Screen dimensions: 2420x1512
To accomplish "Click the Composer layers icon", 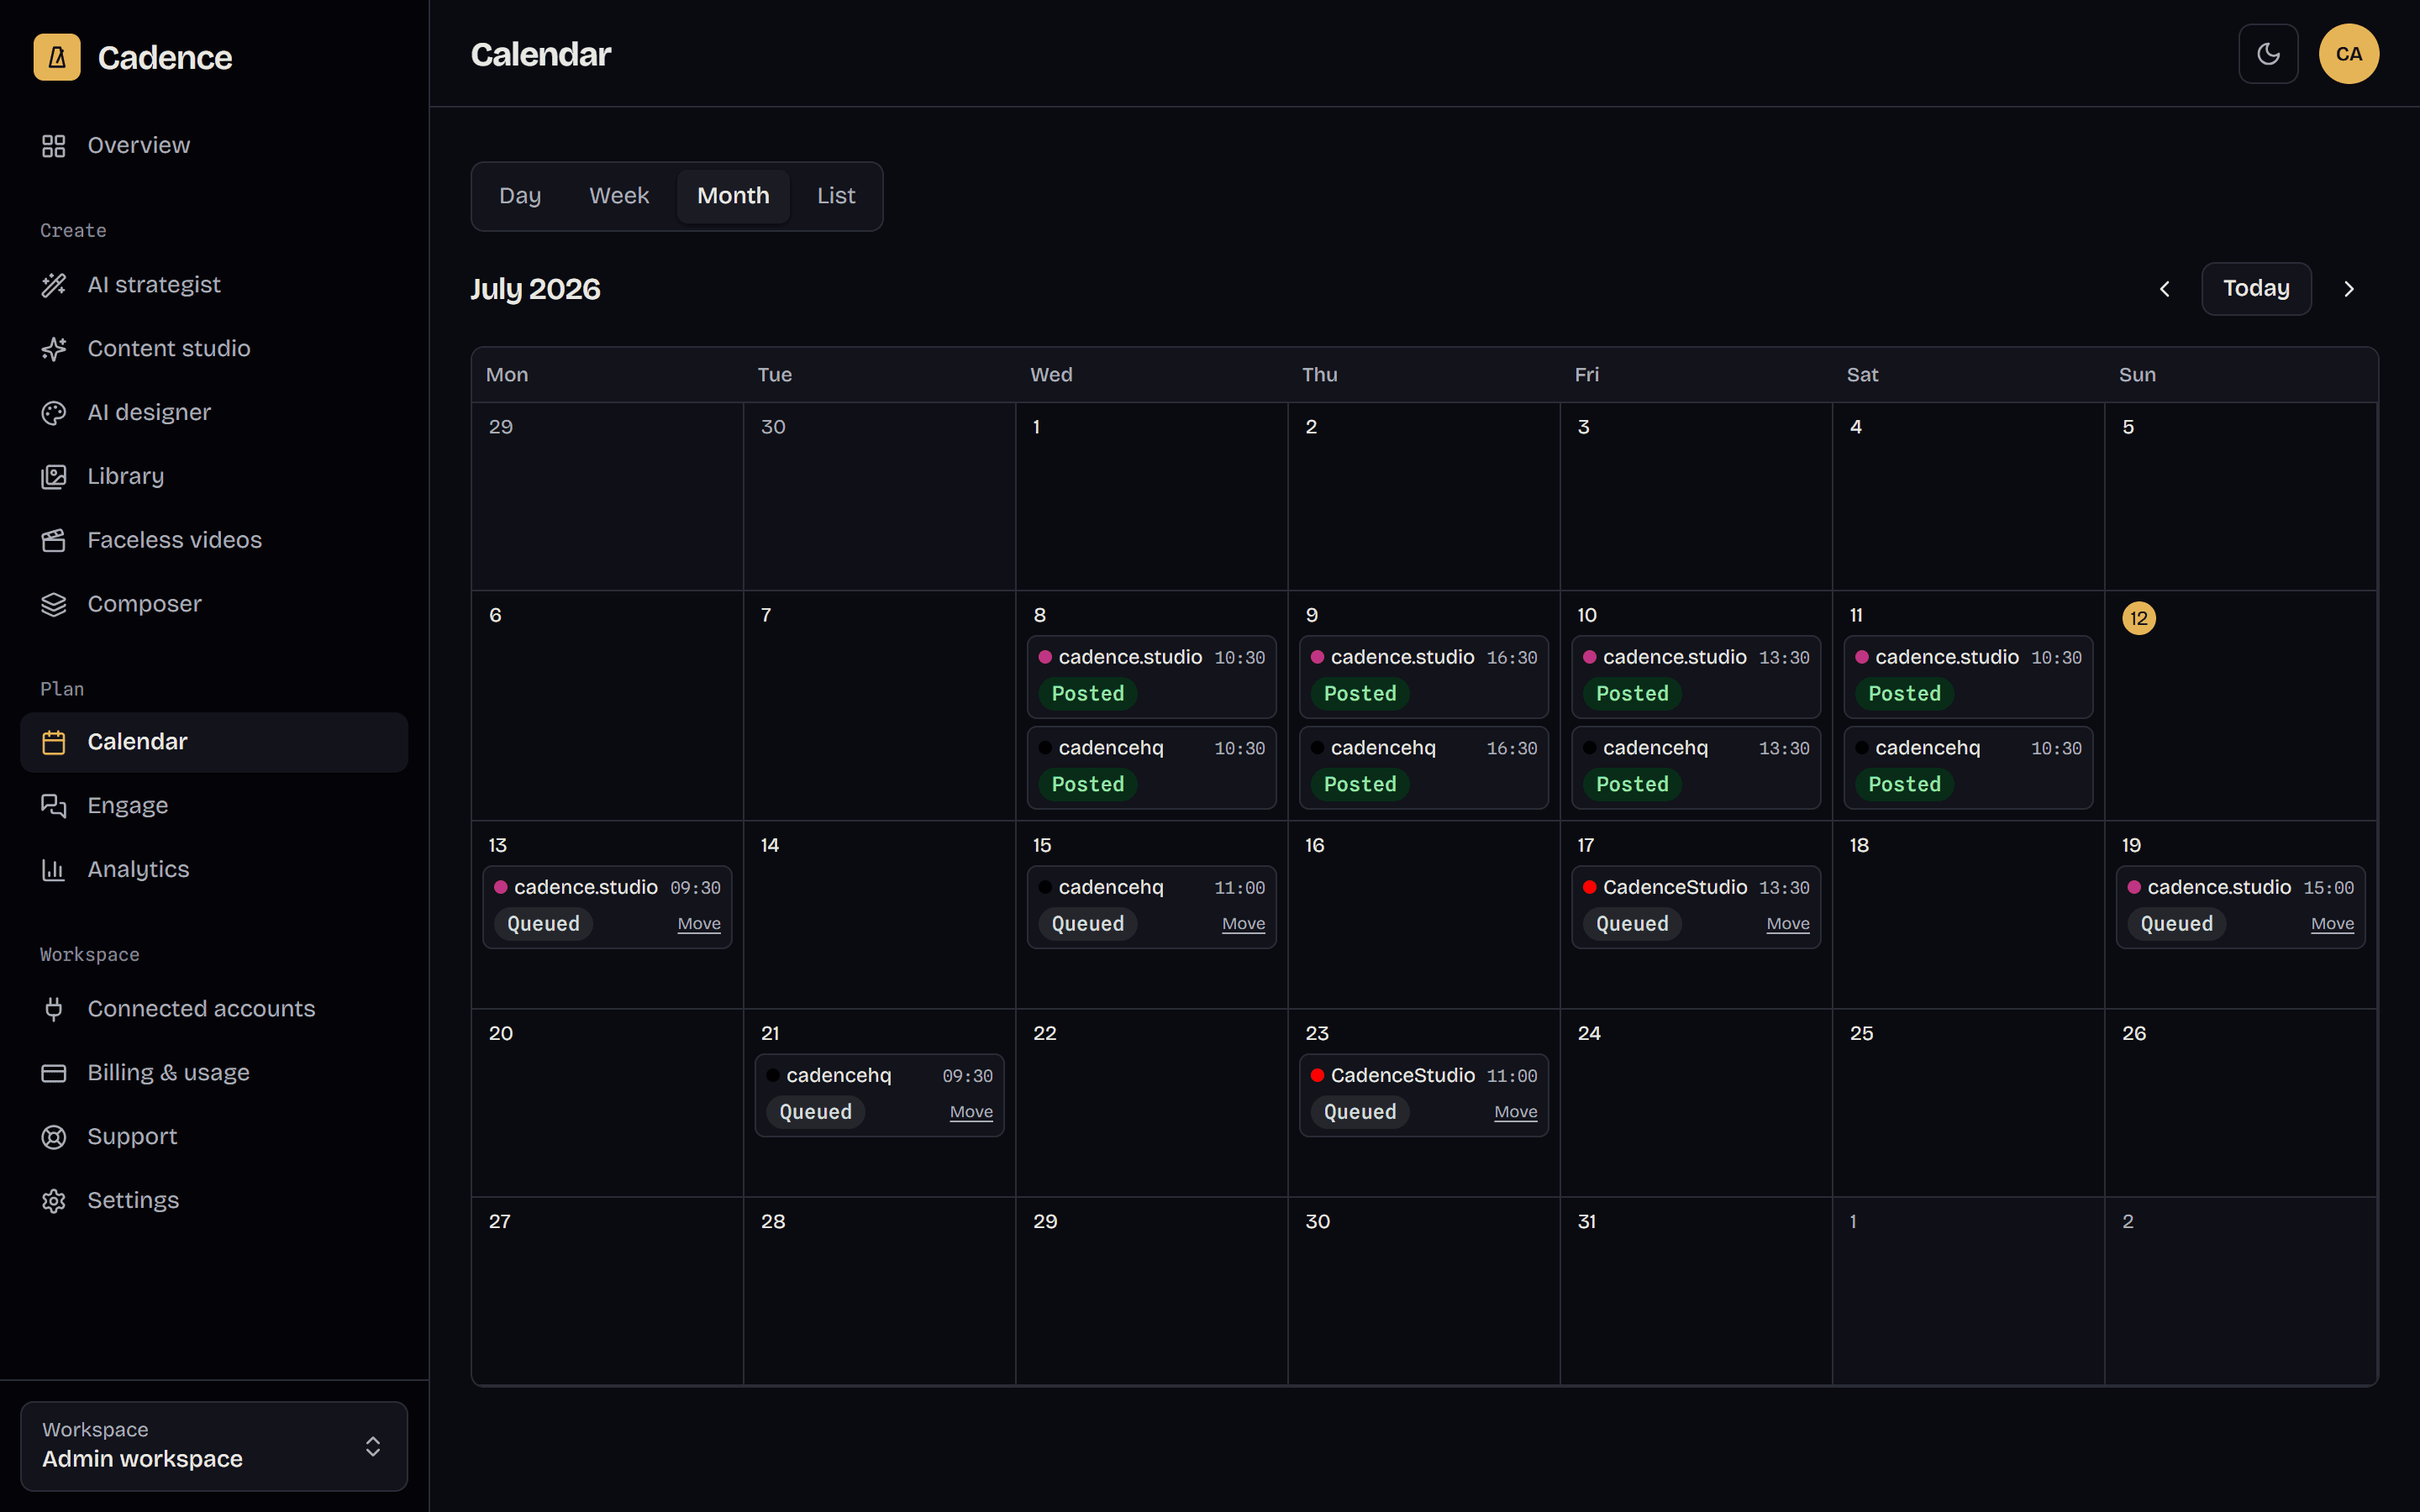I will point(54,605).
